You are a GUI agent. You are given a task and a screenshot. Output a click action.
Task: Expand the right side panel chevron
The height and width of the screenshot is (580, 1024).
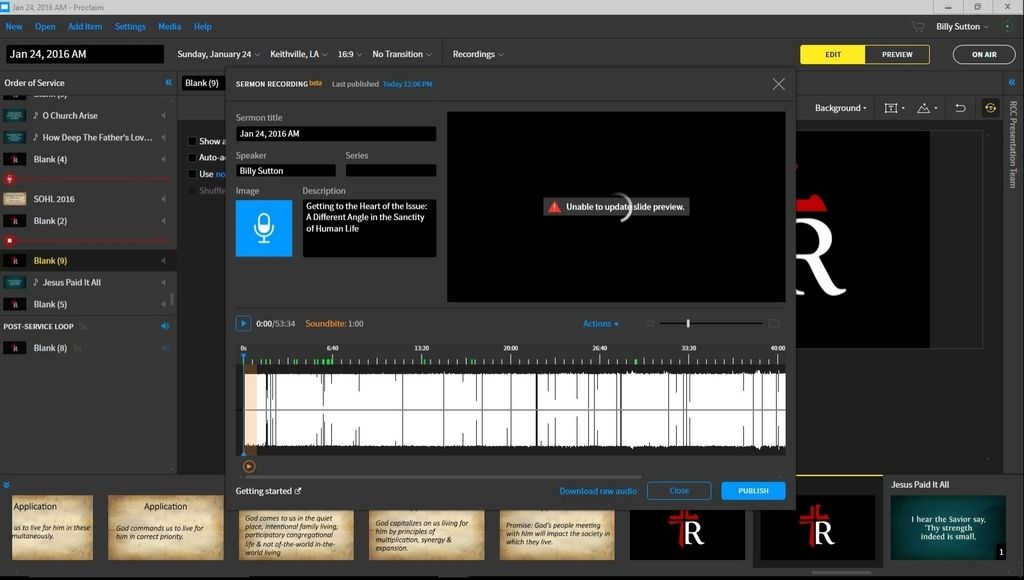(1012, 82)
